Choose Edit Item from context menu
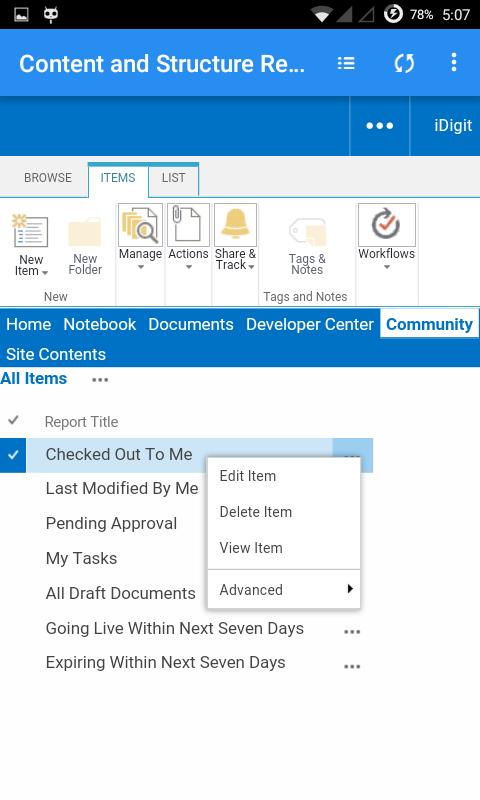Viewport: 480px width, 800px height. 247,476
